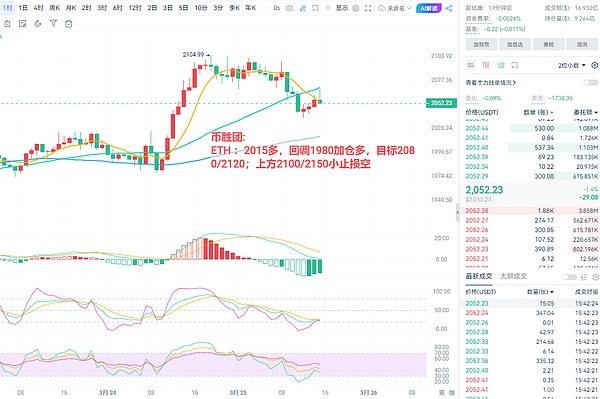Viewport: 600px width, 399px height.
Task: Click the screen capture frame icon
Action: click(x=315, y=8)
